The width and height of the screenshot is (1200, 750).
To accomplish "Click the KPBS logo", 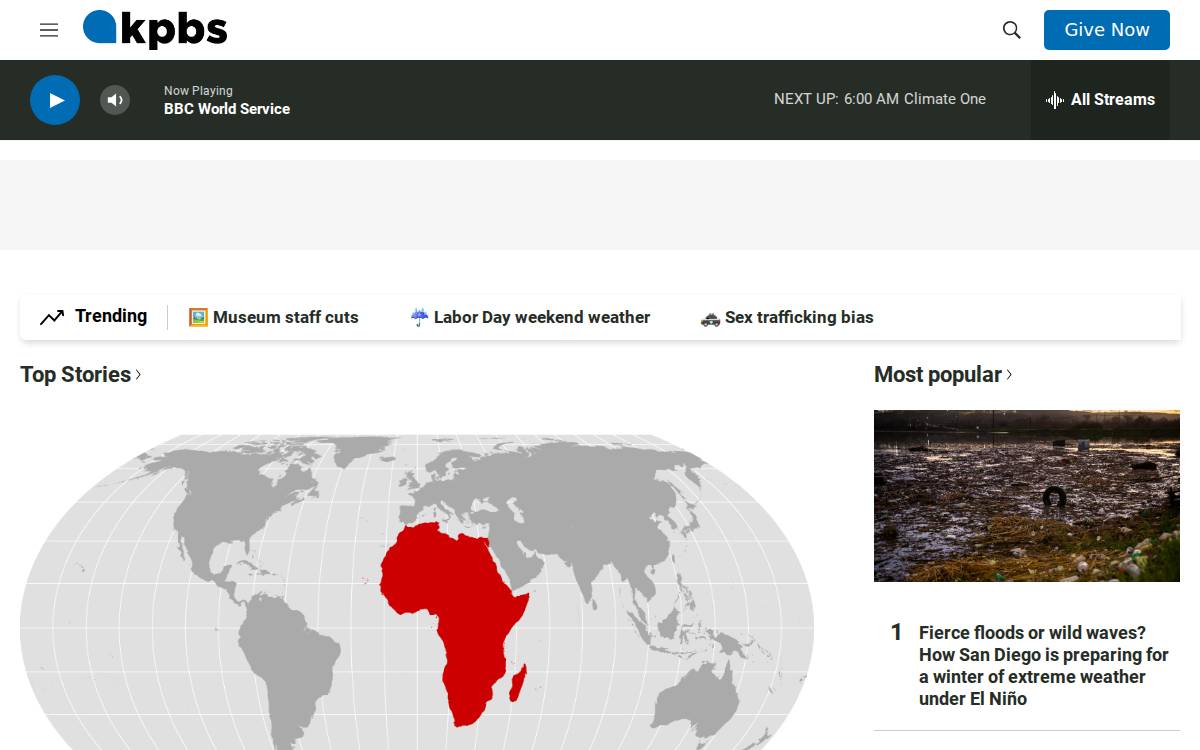I will [155, 30].
